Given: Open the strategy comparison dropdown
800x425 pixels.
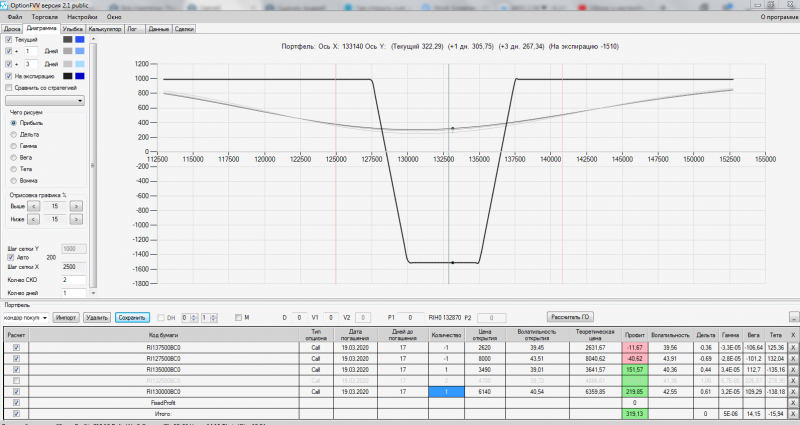Looking at the screenshot, I should [x=45, y=101].
